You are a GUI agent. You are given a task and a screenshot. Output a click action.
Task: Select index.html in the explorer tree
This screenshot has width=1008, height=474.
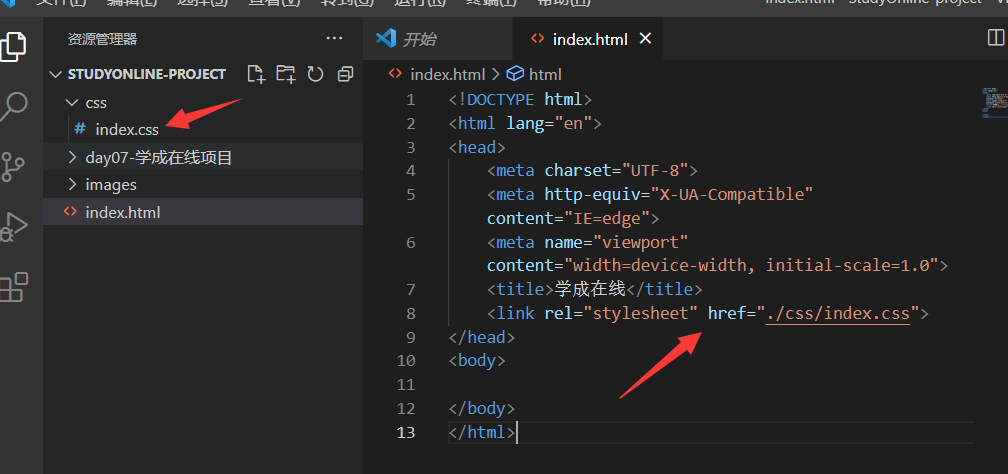tap(122, 212)
